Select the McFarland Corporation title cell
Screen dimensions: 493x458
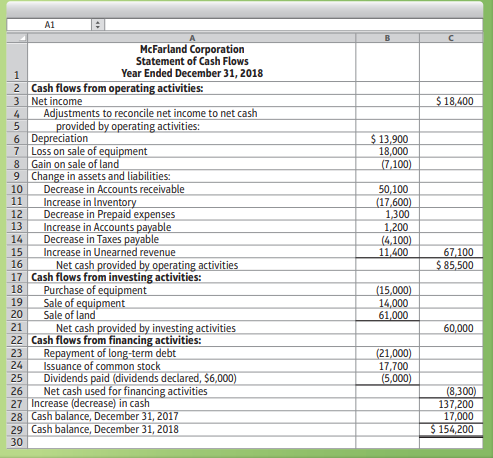[x=192, y=62]
